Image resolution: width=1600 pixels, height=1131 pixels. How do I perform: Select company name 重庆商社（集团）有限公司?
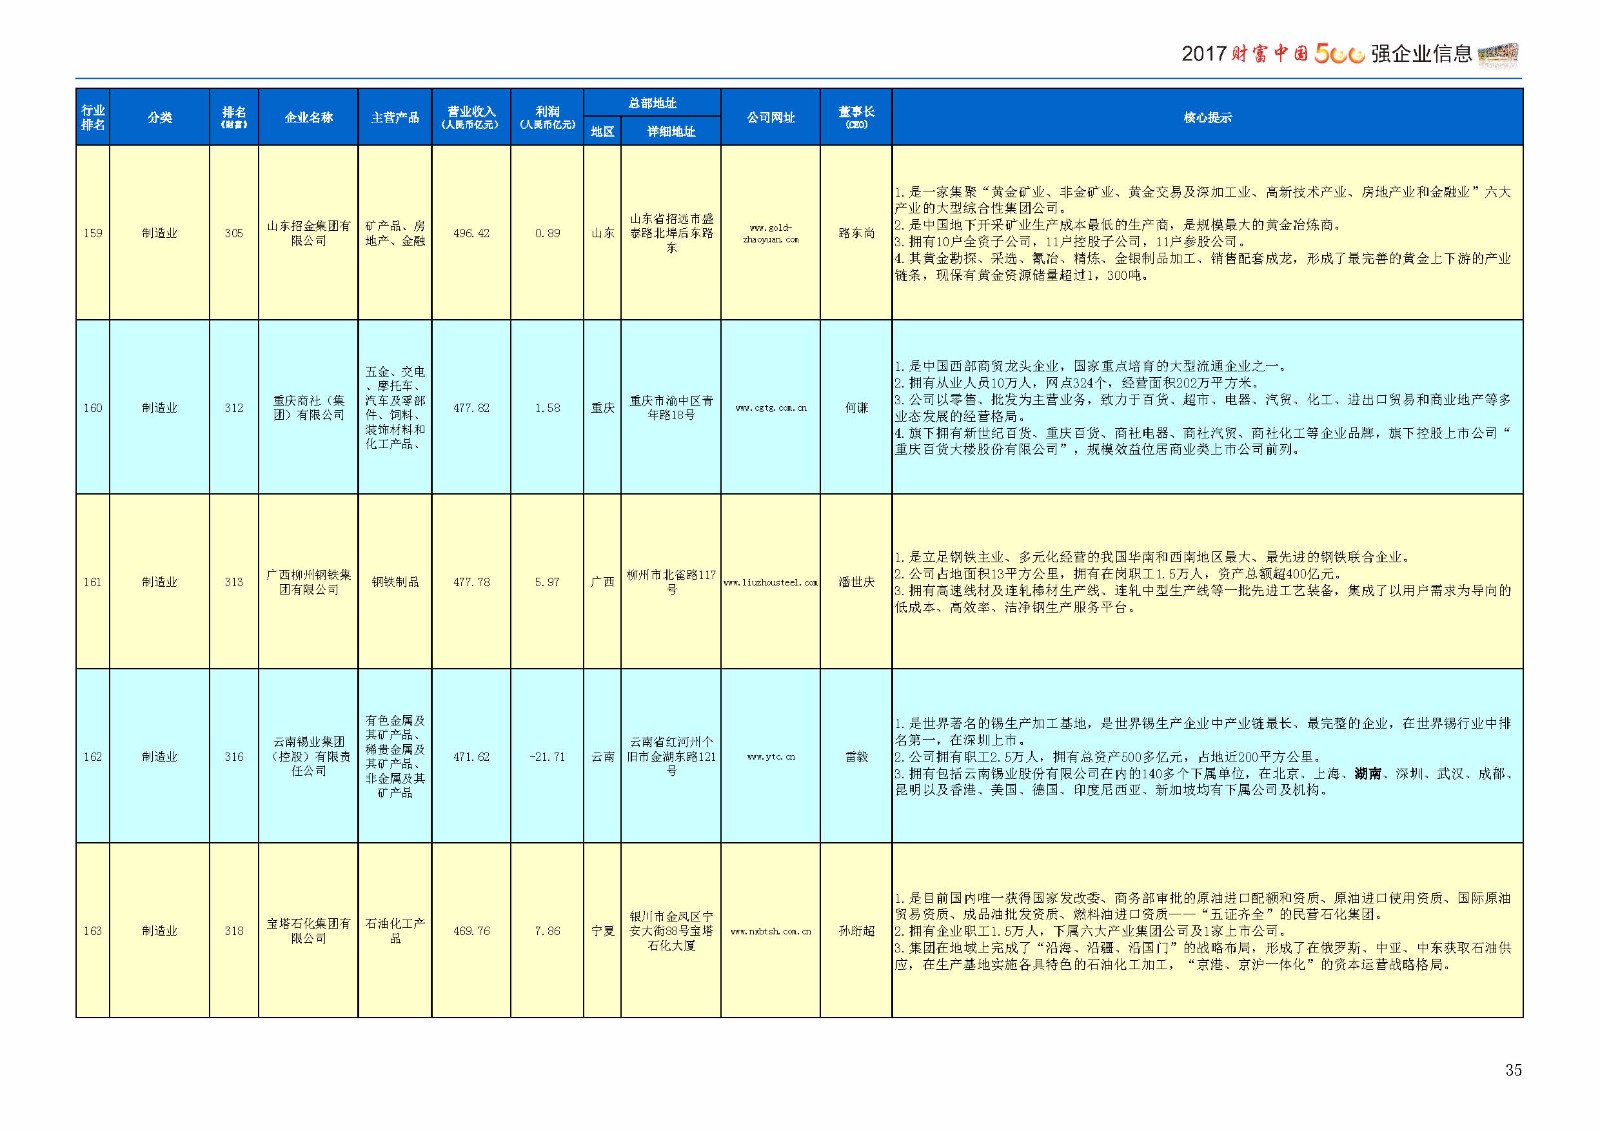308,408
